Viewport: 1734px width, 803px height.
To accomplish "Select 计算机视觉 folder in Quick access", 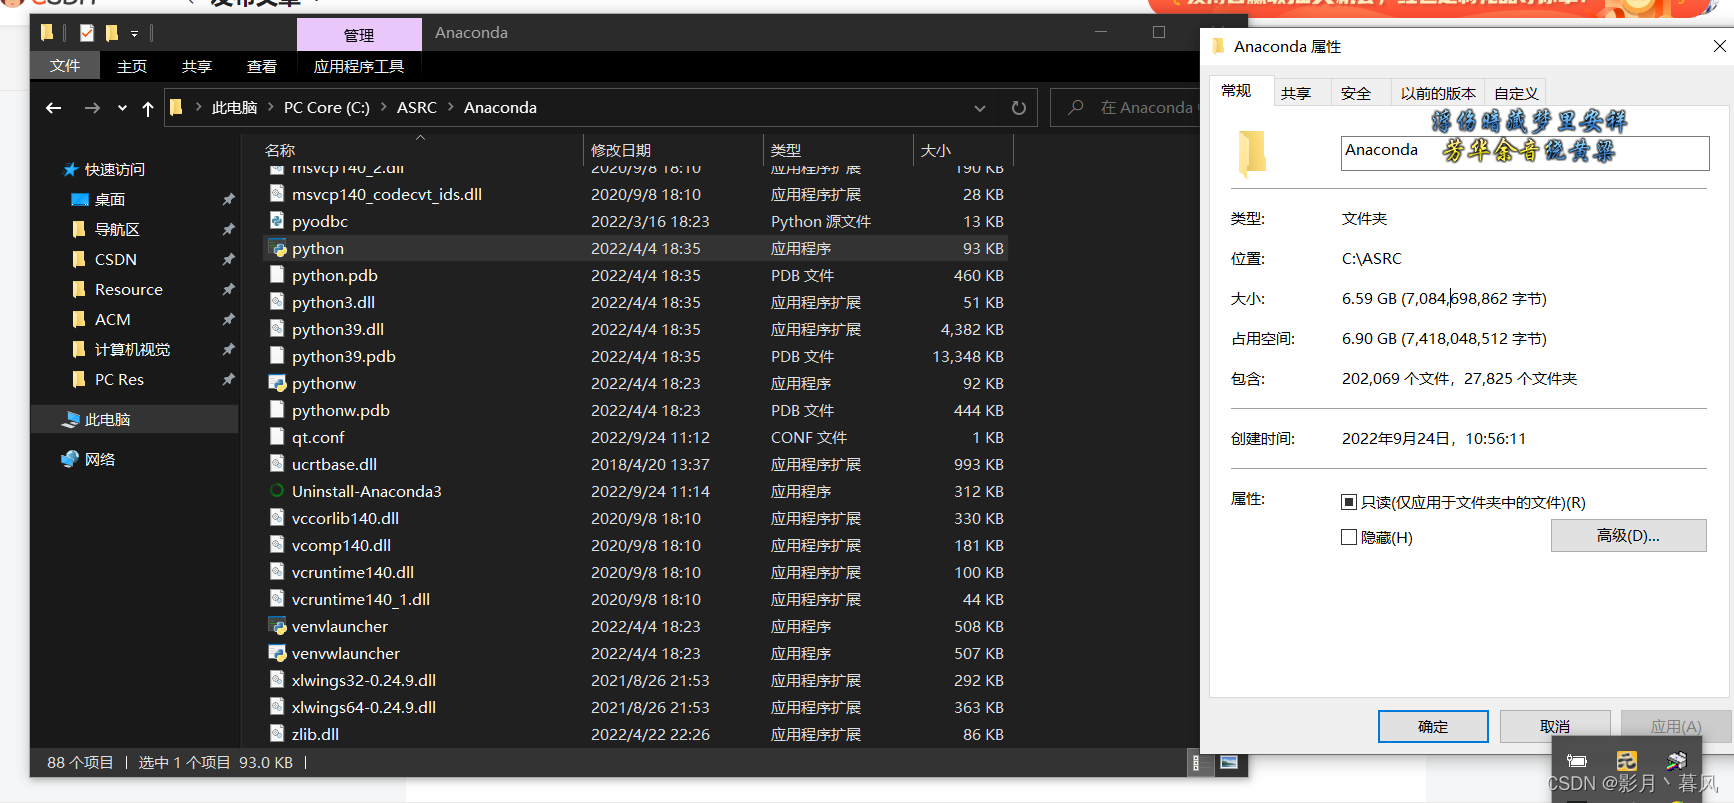I will click(x=132, y=349).
